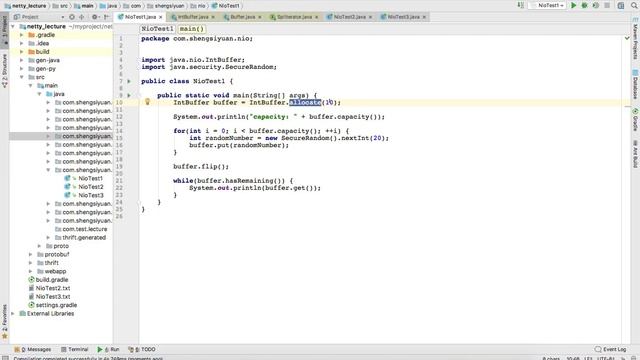Run main from gutter arrow at line 9

click(x=129, y=95)
